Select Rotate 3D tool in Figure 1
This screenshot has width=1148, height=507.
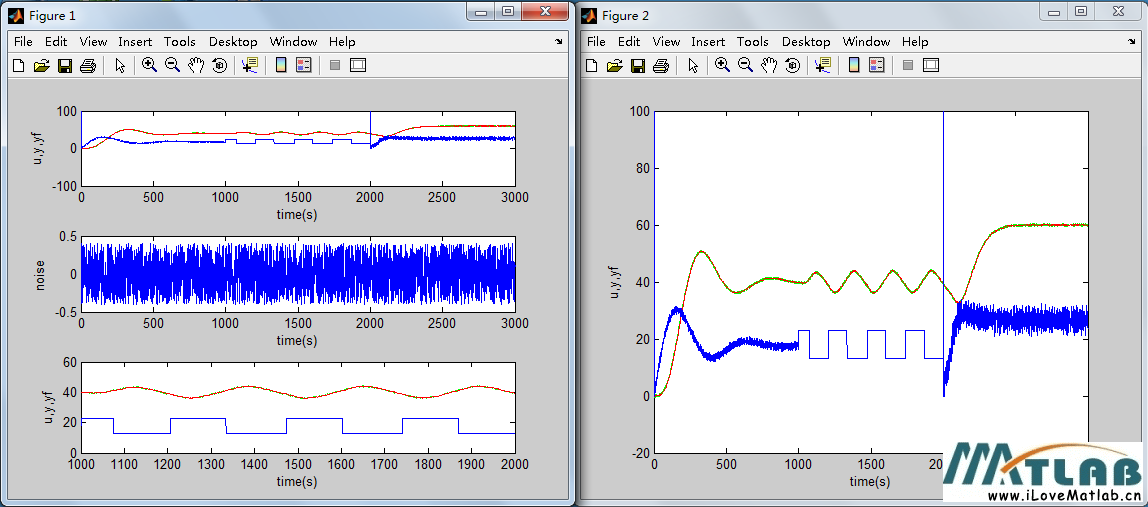coord(219,66)
